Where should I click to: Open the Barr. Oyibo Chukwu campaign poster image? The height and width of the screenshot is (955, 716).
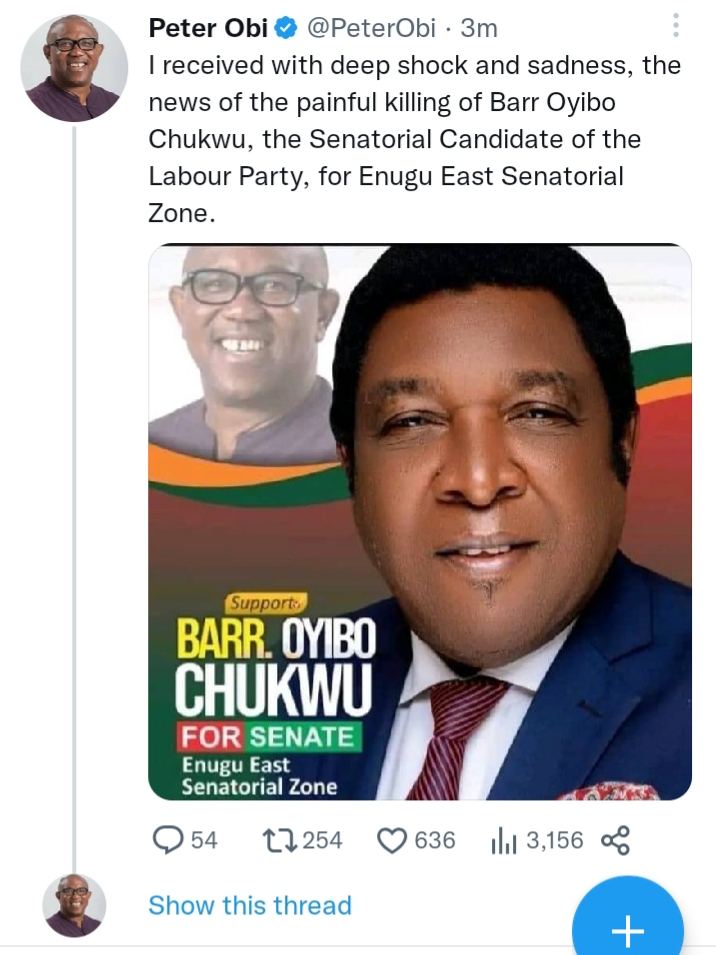[420, 522]
